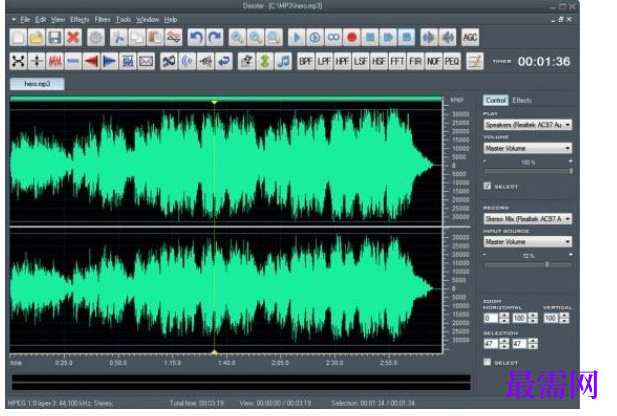The image size is (617, 416).
Task: Adjust the 72% record input slider handle
Action: point(547,264)
